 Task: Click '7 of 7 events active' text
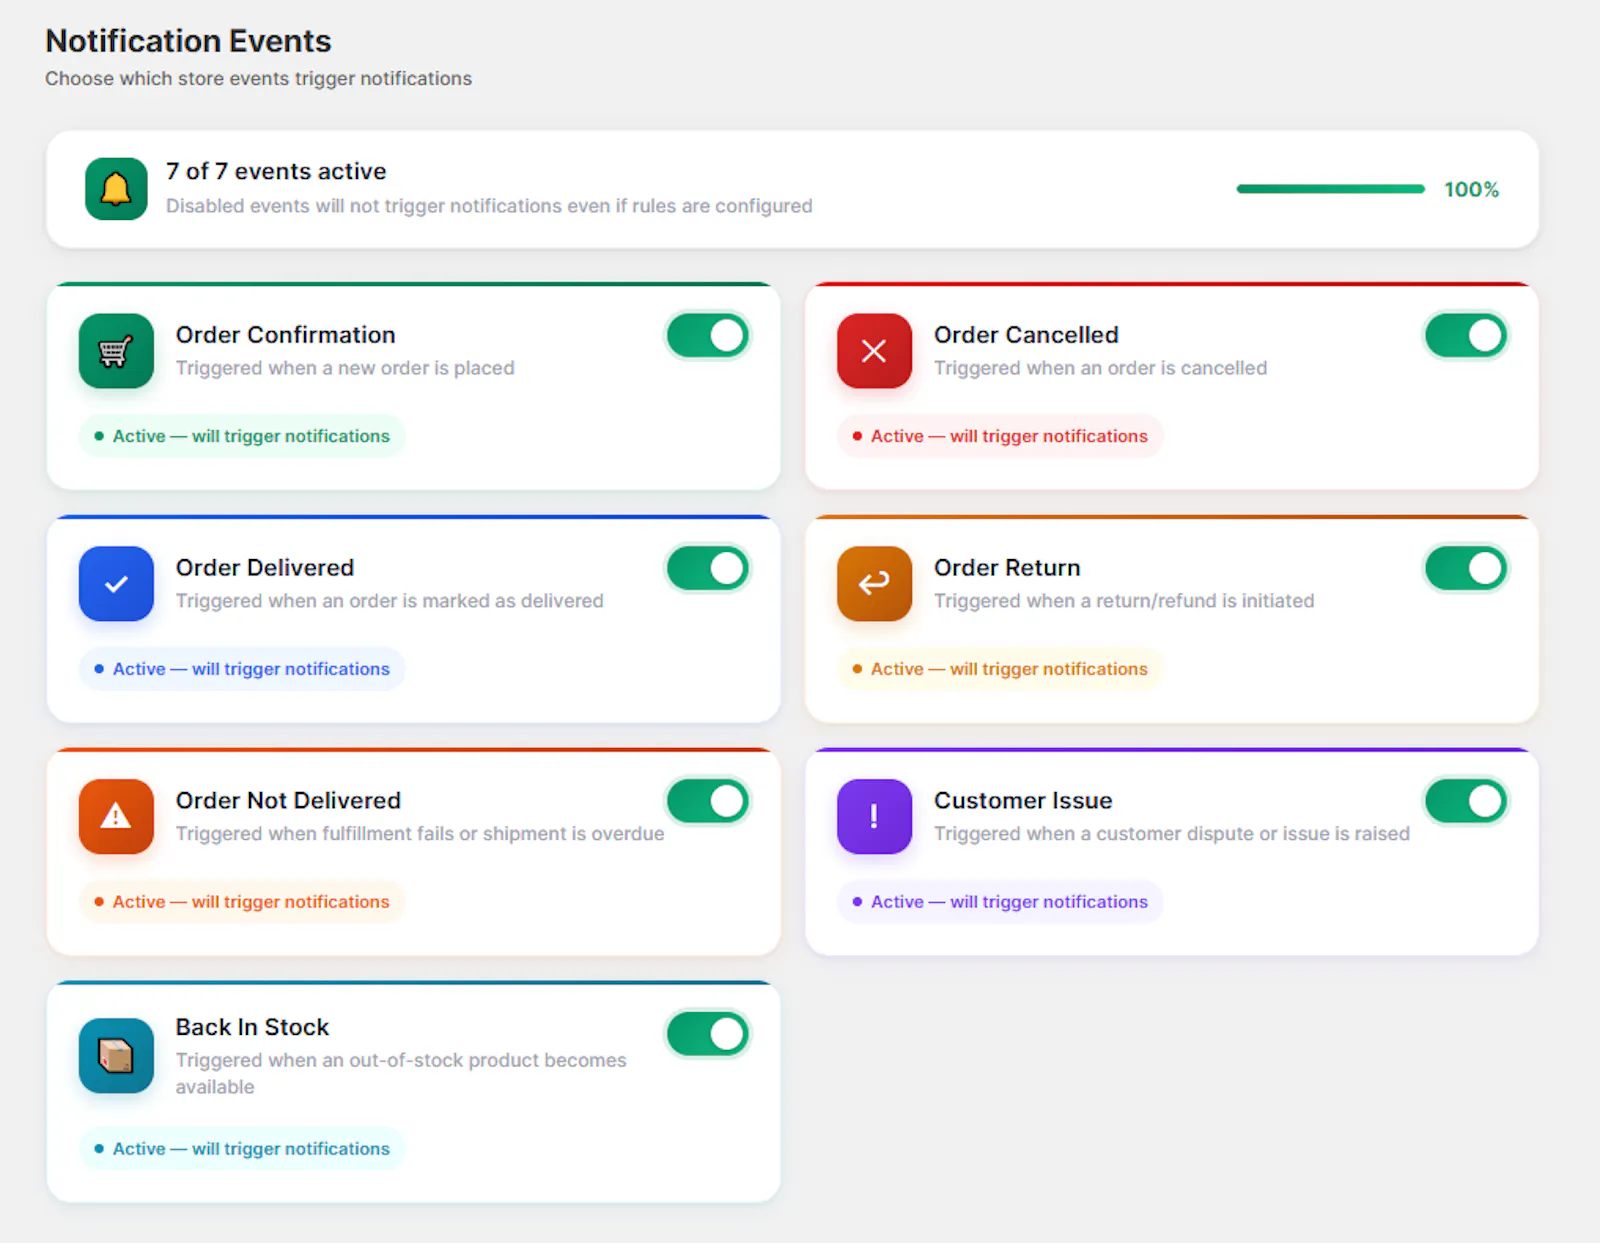coord(276,171)
